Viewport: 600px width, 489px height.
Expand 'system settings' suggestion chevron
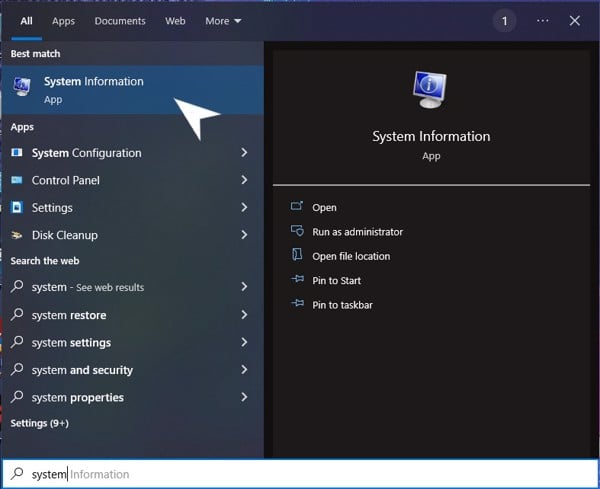(x=244, y=342)
